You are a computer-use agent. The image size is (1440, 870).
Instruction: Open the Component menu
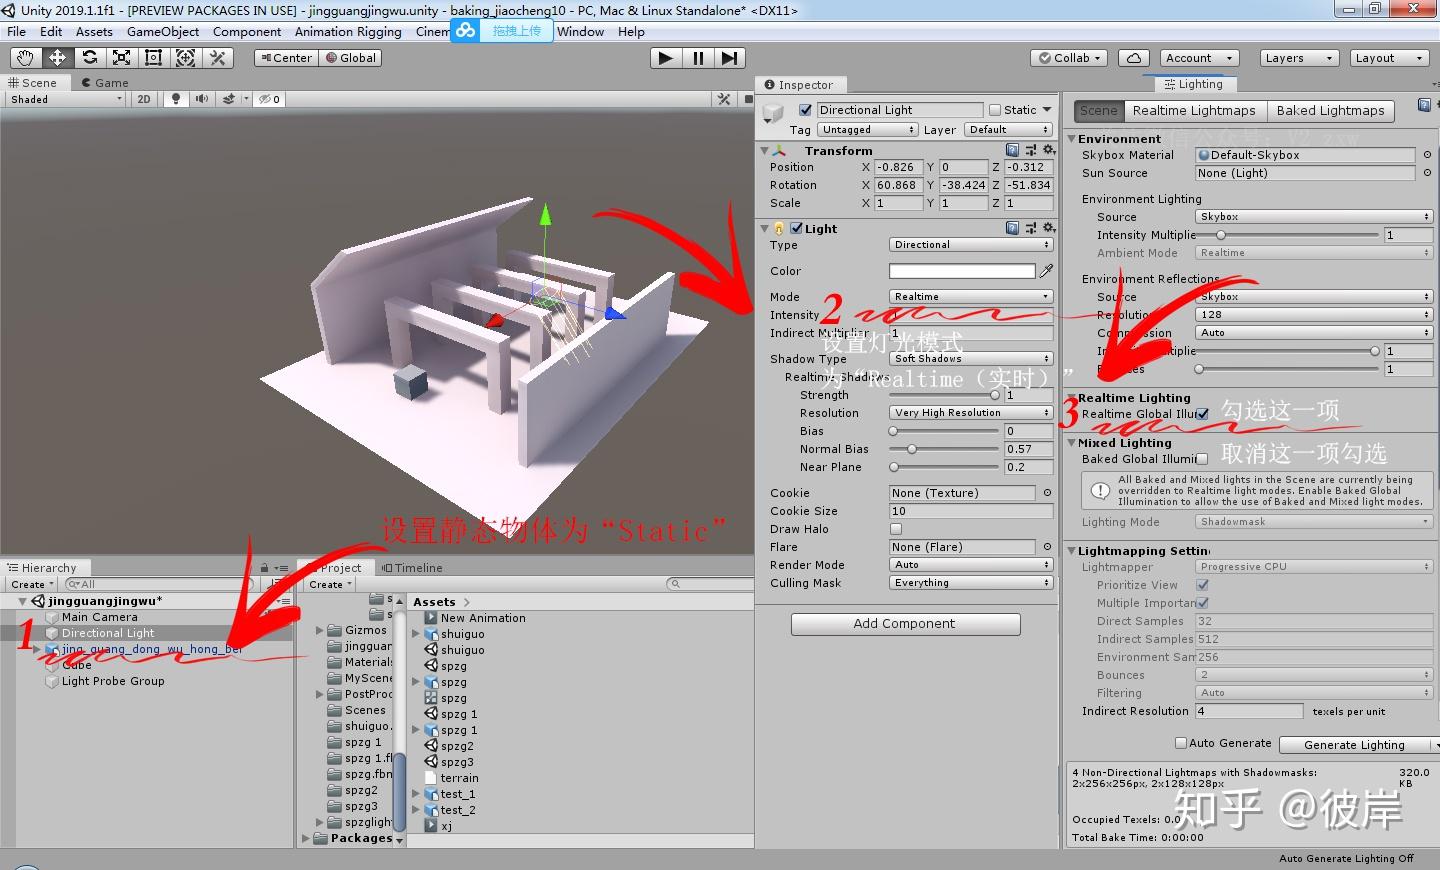[x=247, y=31]
